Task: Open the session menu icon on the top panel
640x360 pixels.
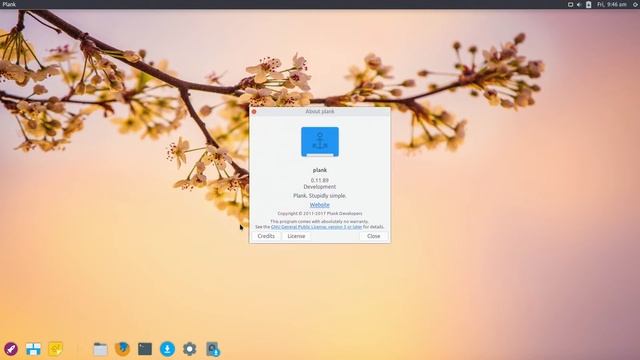Action: click(636, 4)
